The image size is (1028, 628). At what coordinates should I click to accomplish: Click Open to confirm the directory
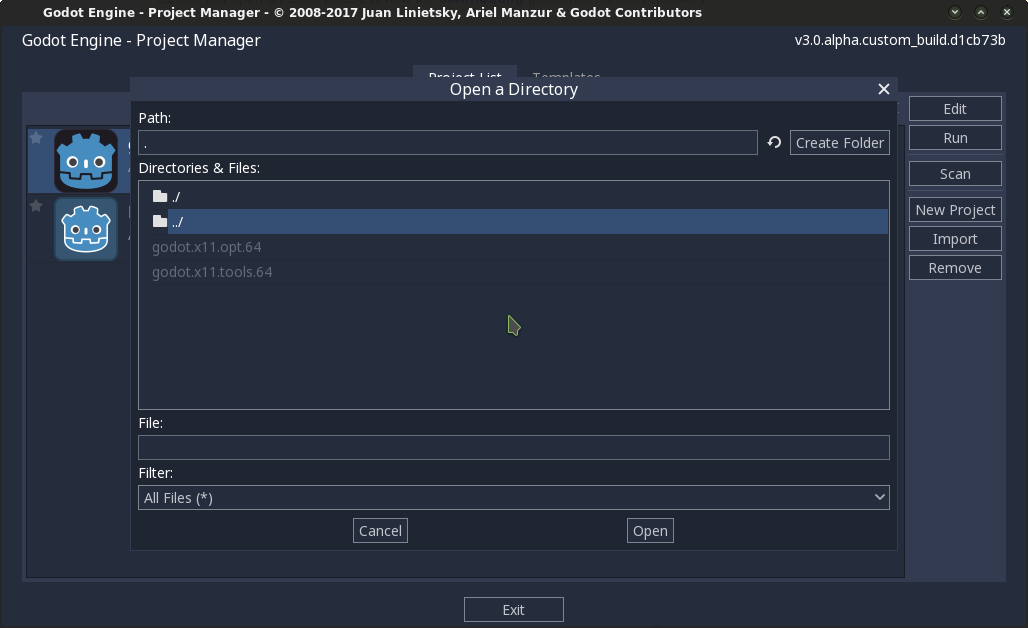coord(650,530)
